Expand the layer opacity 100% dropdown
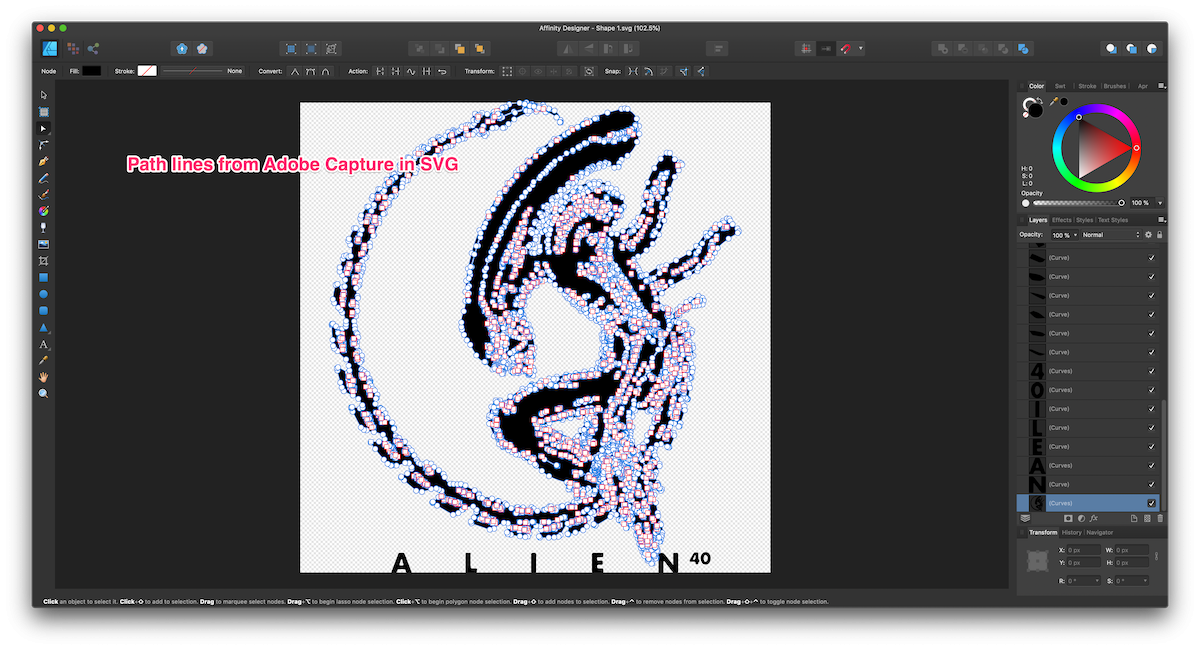1200x650 pixels. pyautogui.click(x=1075, y=234)
